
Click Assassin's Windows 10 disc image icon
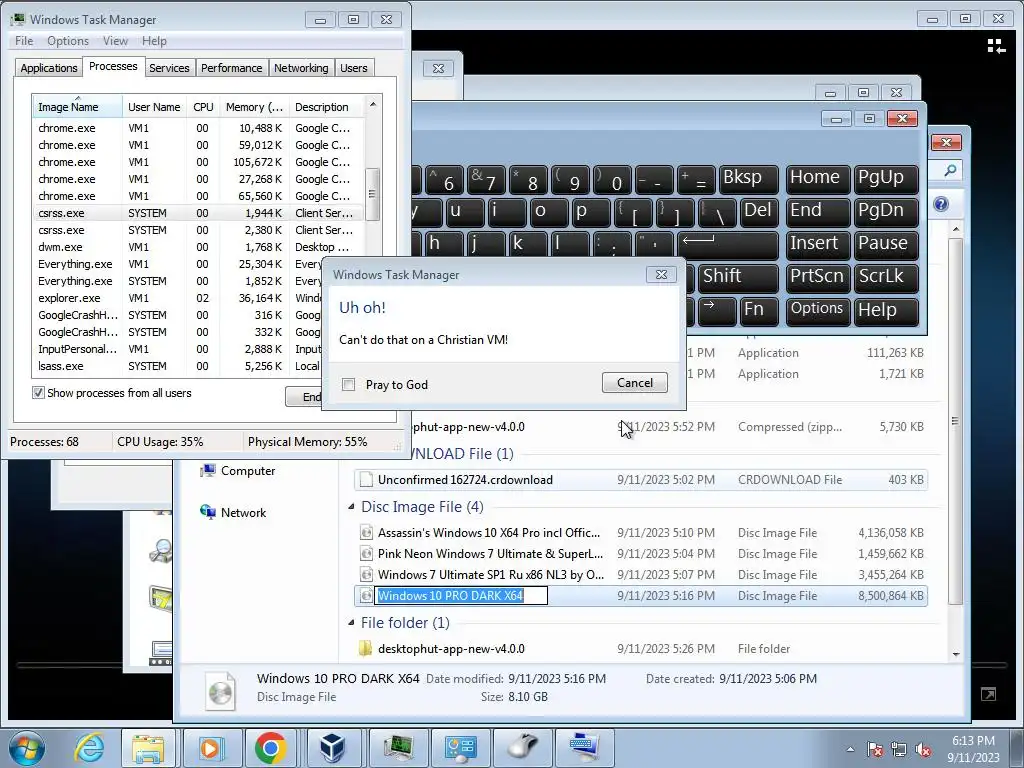click(366, 532)
